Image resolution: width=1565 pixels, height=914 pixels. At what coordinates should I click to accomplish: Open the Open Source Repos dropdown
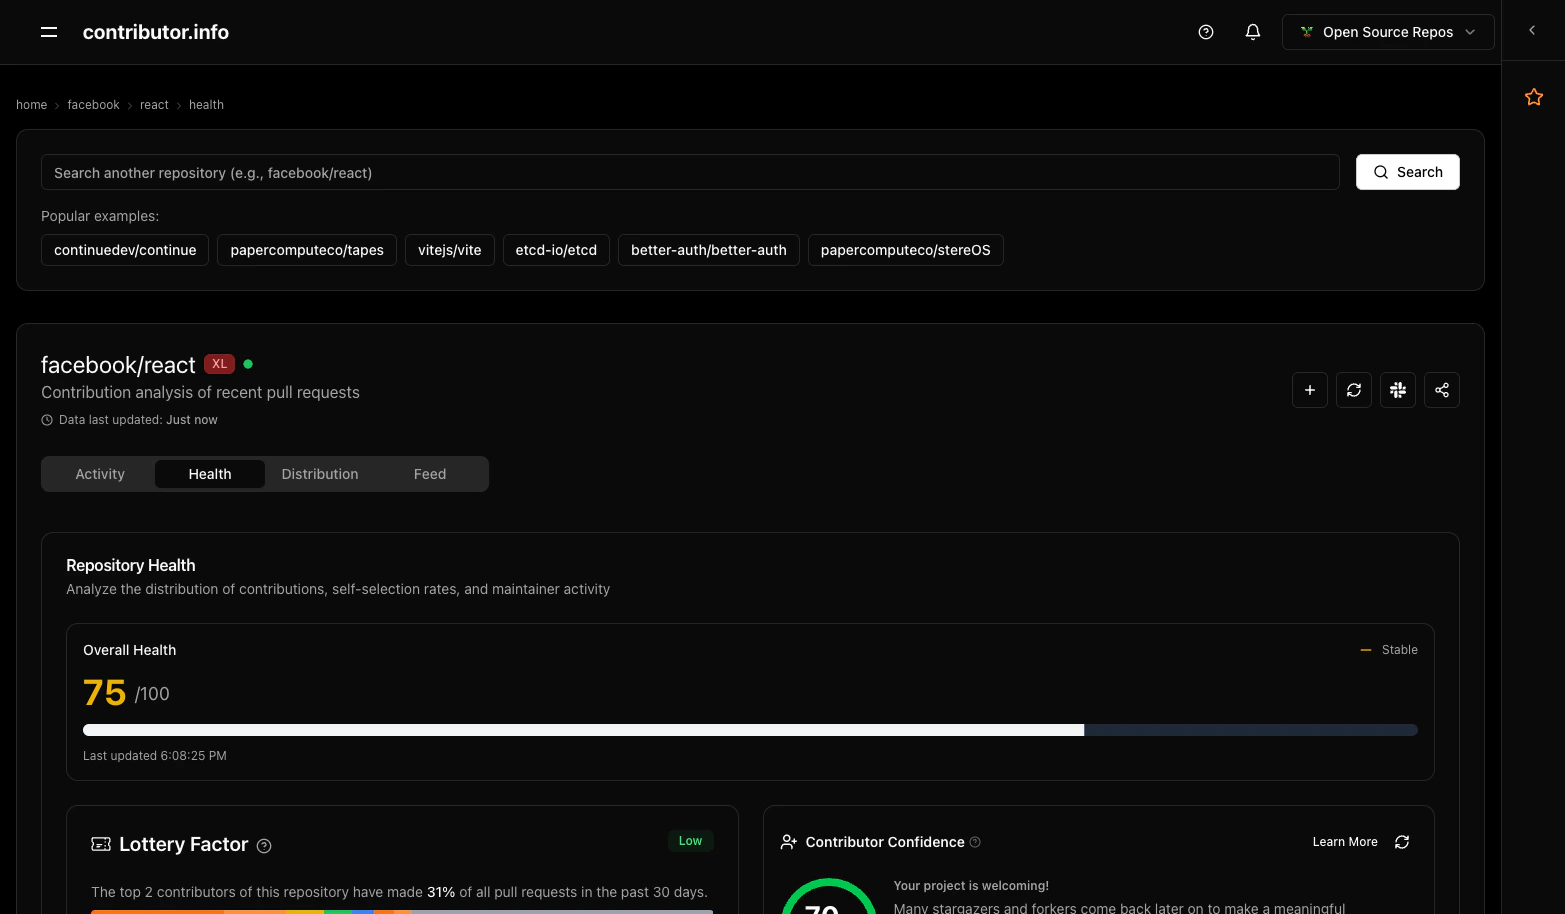(1388, 31)
